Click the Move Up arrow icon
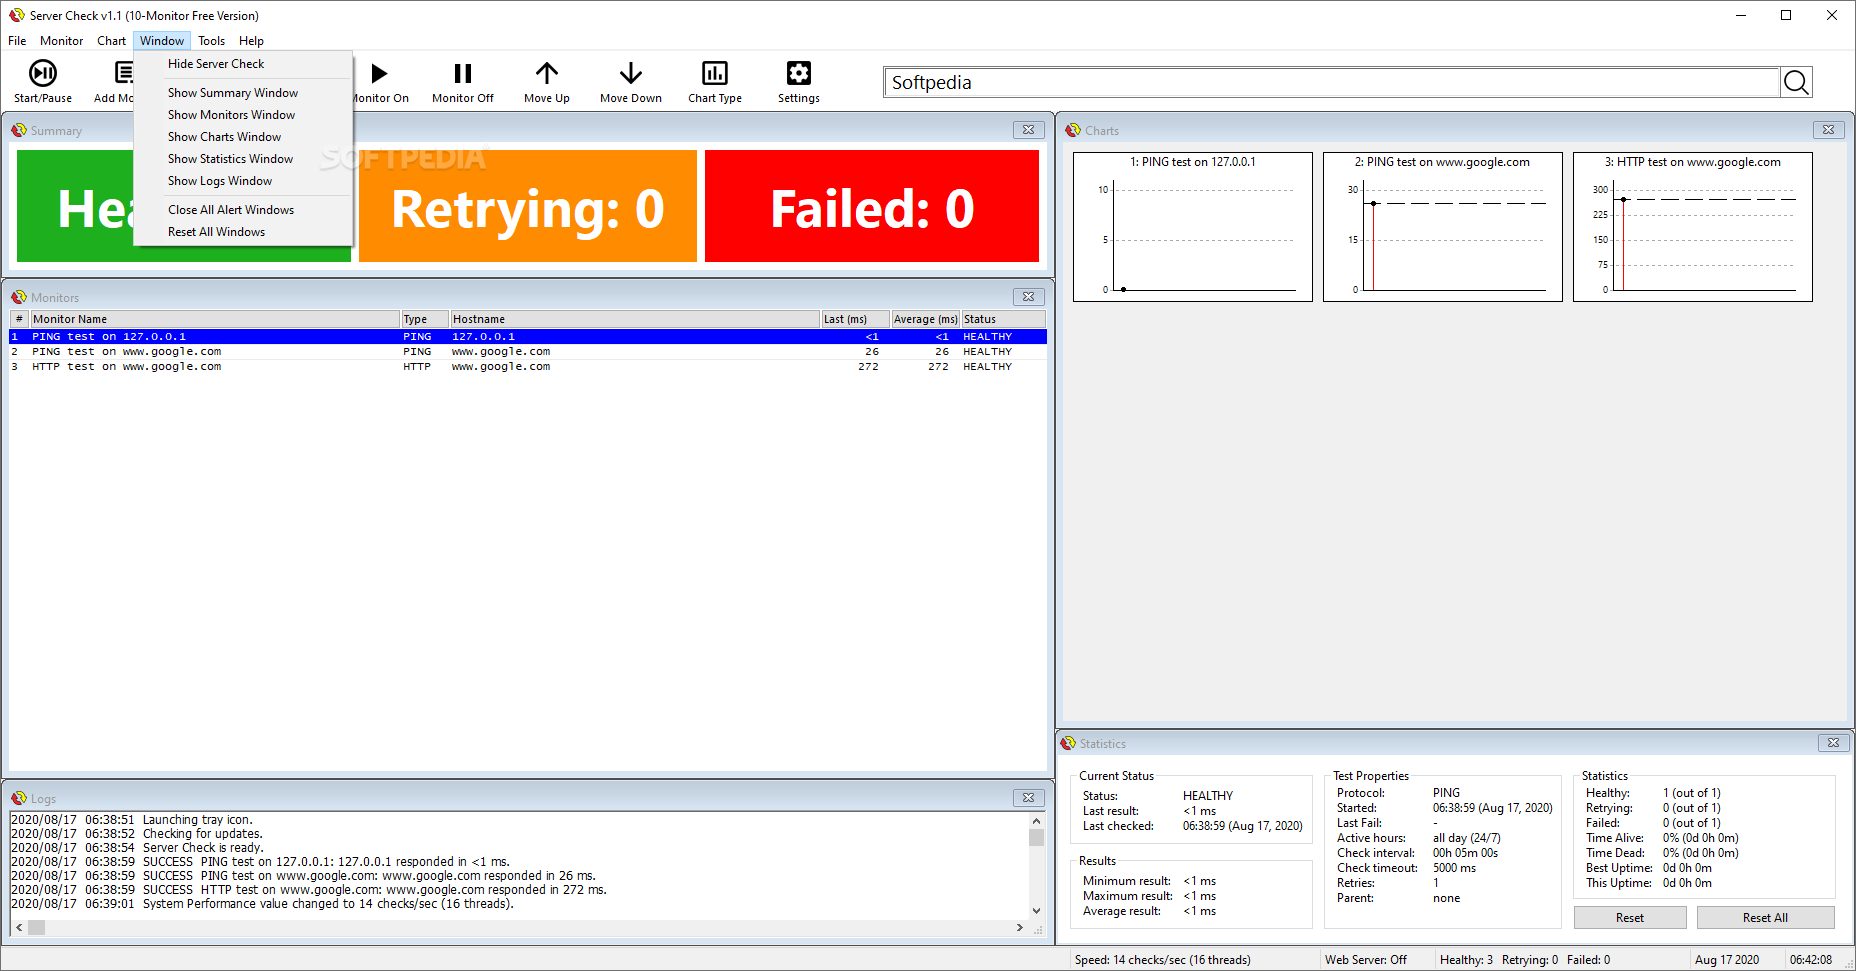The height and width of the screenshot is (971, 1856). pos(546,73)
